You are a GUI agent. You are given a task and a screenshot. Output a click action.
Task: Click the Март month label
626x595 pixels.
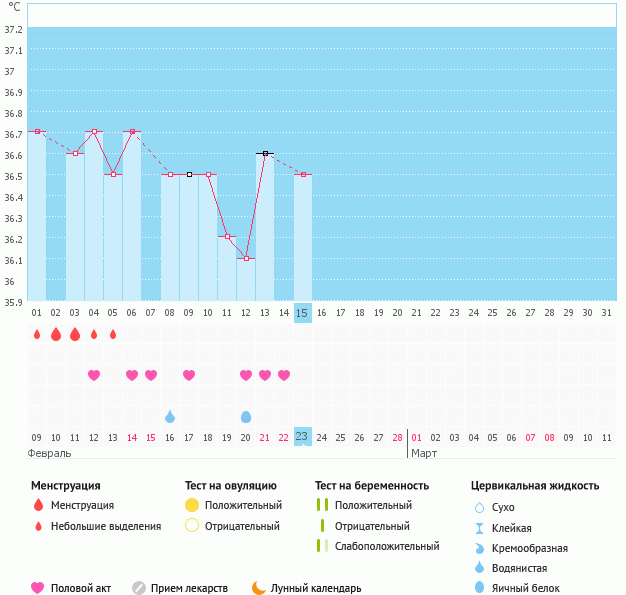click(424, 453)
